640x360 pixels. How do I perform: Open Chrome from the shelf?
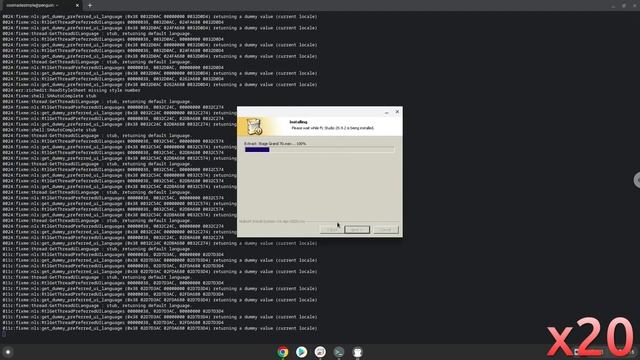tap(282, 352)
